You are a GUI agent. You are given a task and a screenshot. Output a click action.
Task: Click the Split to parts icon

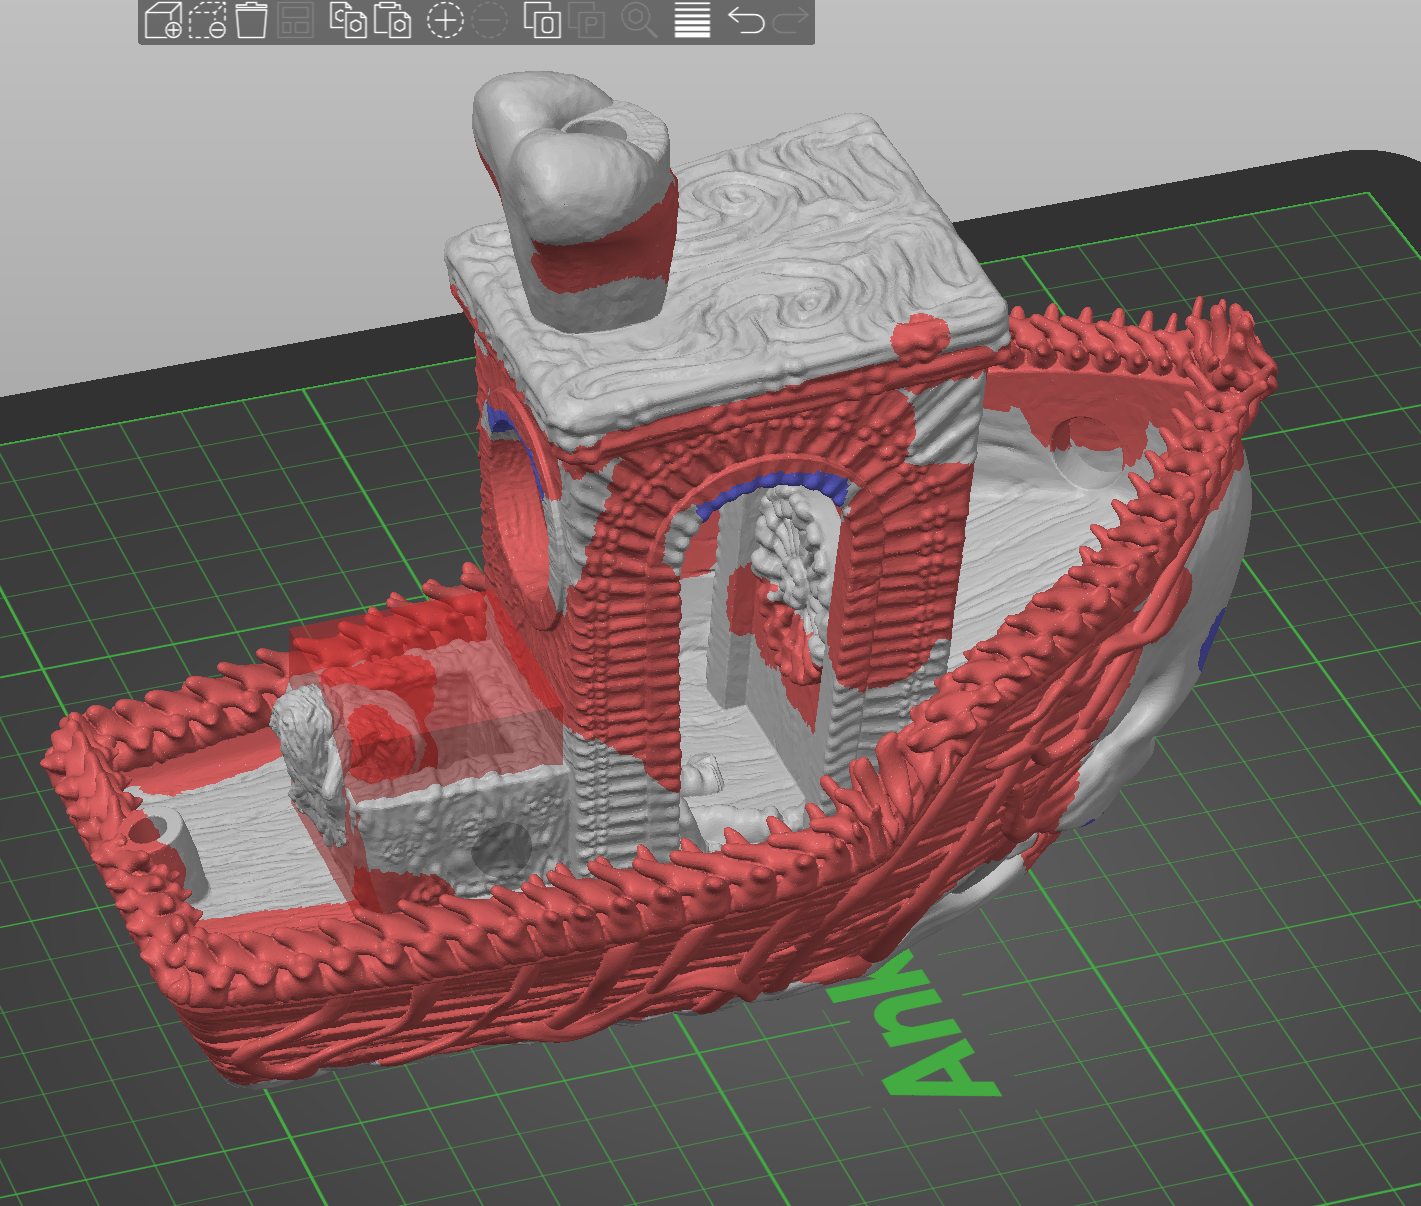point(587,21)
